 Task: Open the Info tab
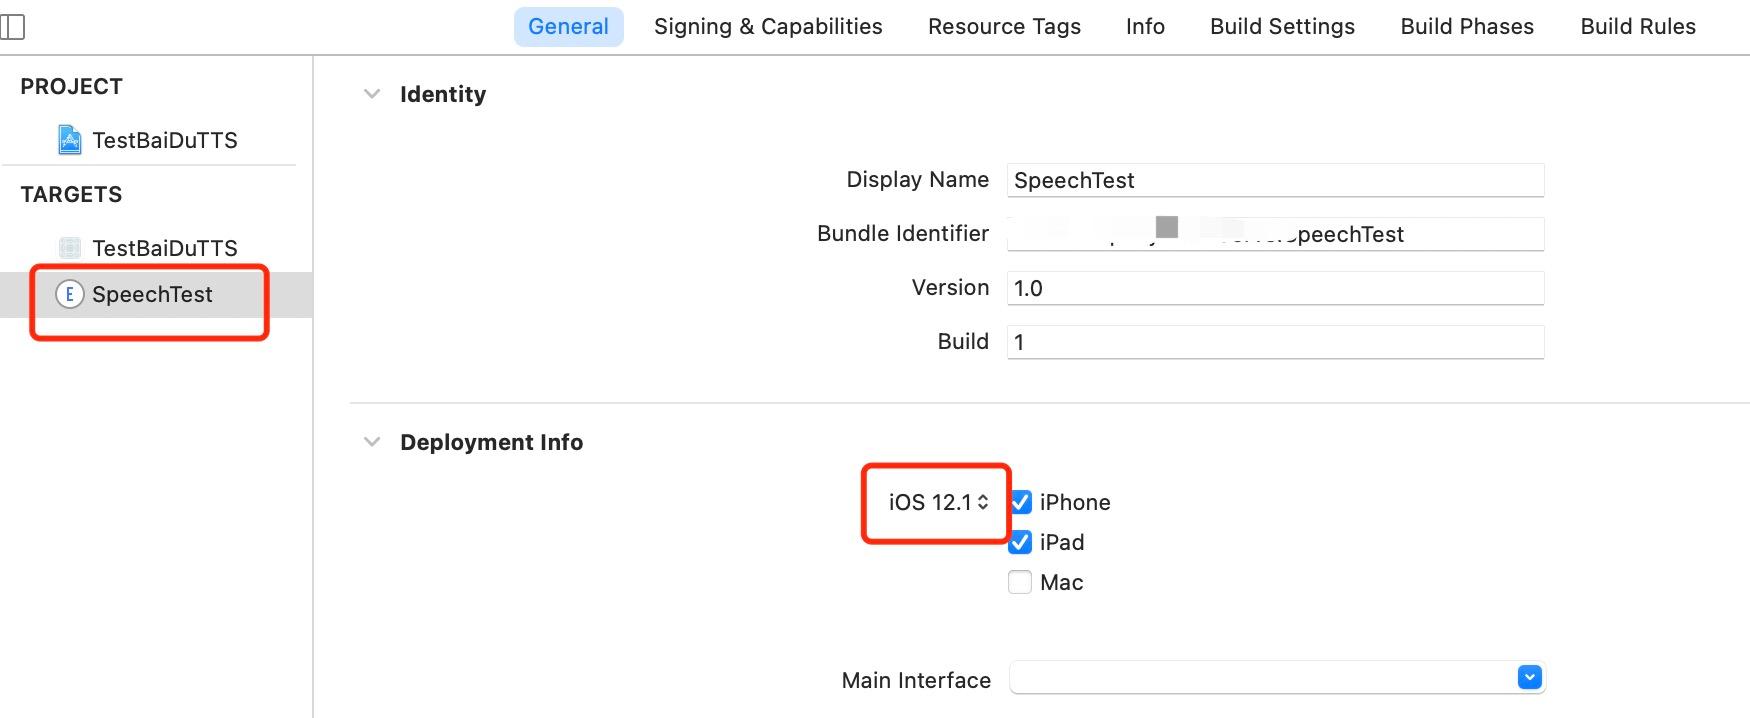(1145, 27)
